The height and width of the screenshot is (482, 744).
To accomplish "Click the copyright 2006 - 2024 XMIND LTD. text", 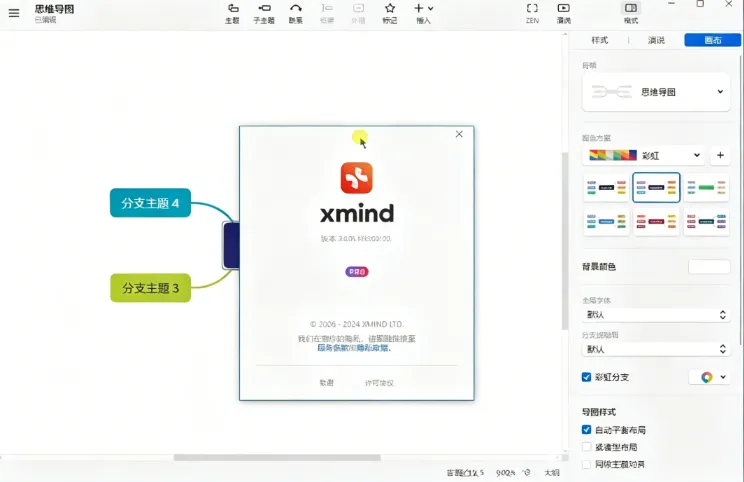I will 357,324.
